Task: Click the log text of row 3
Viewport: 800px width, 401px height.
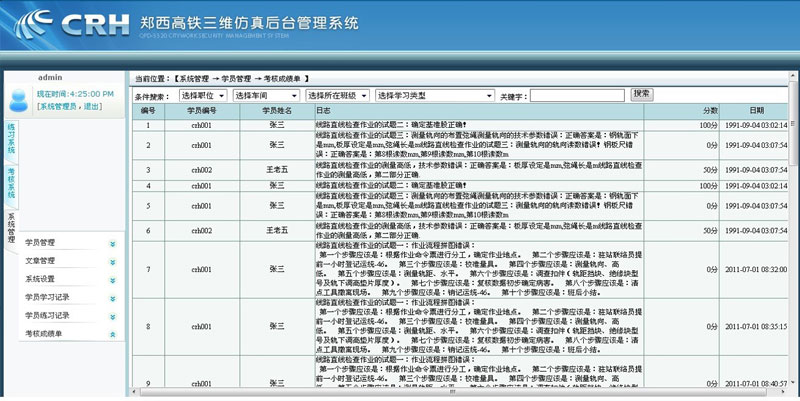Action: pyautogui.click(x=479, y=170)
